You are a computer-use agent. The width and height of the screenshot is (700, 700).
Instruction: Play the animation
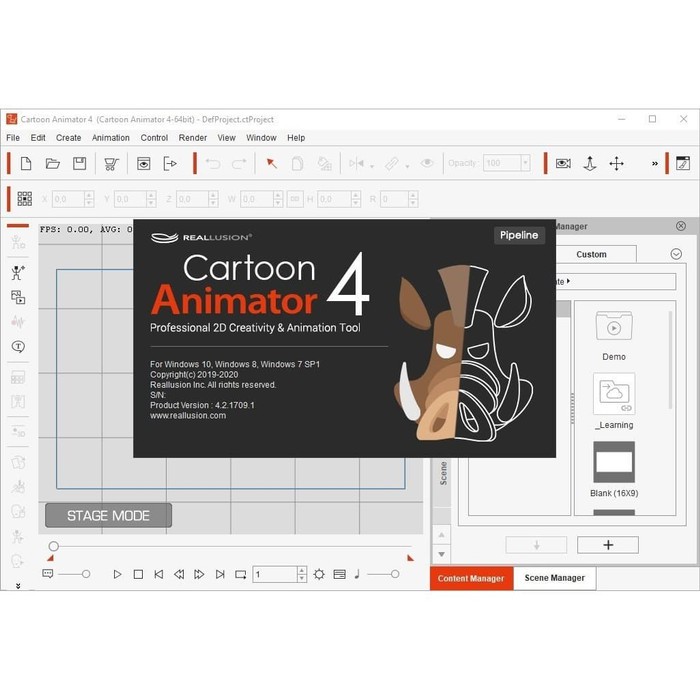tap(117, 574)
